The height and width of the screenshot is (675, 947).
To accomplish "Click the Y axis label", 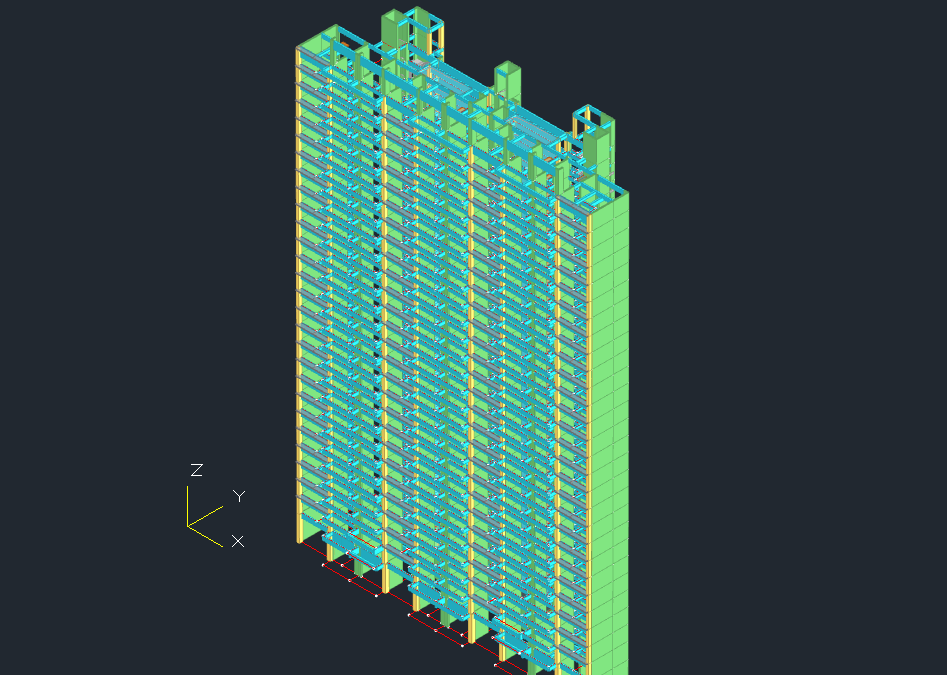I will (x=239, y=496).
